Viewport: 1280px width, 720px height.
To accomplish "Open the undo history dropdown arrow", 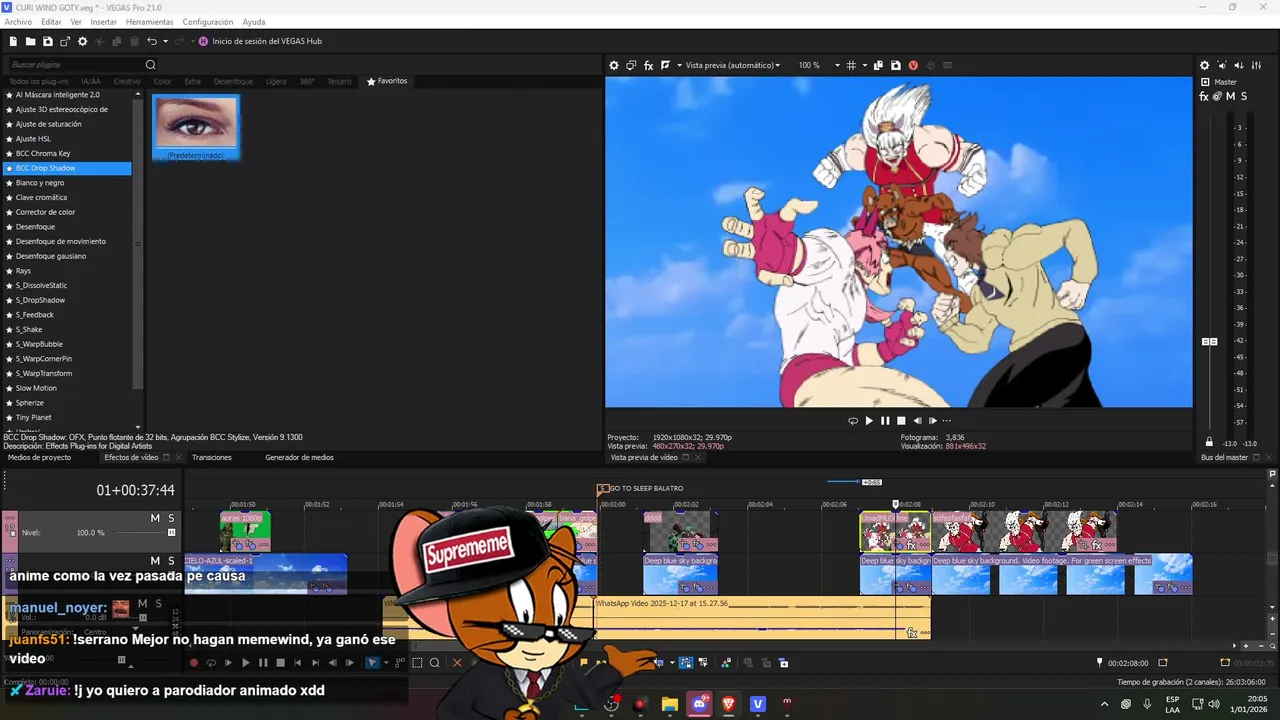I will (165, 41).
